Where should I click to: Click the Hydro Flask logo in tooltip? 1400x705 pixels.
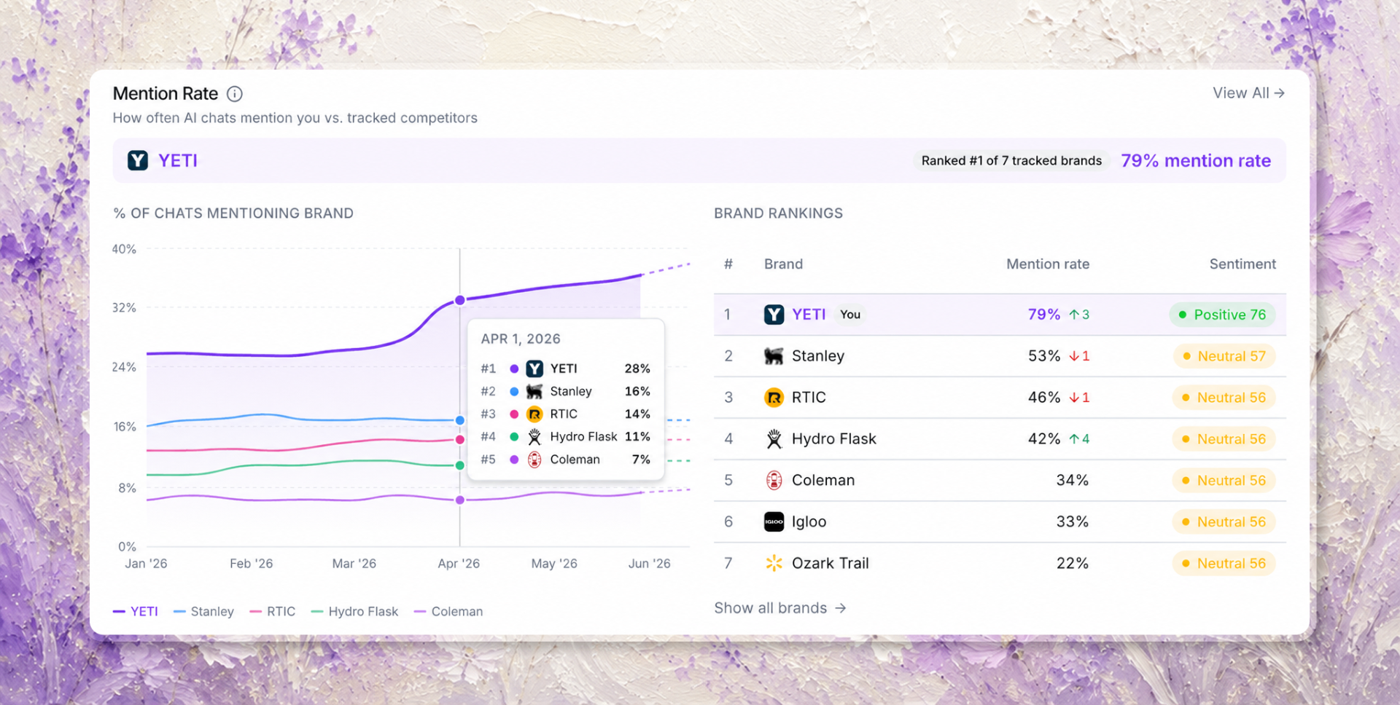pyautogui.click(x=535, y=437)
